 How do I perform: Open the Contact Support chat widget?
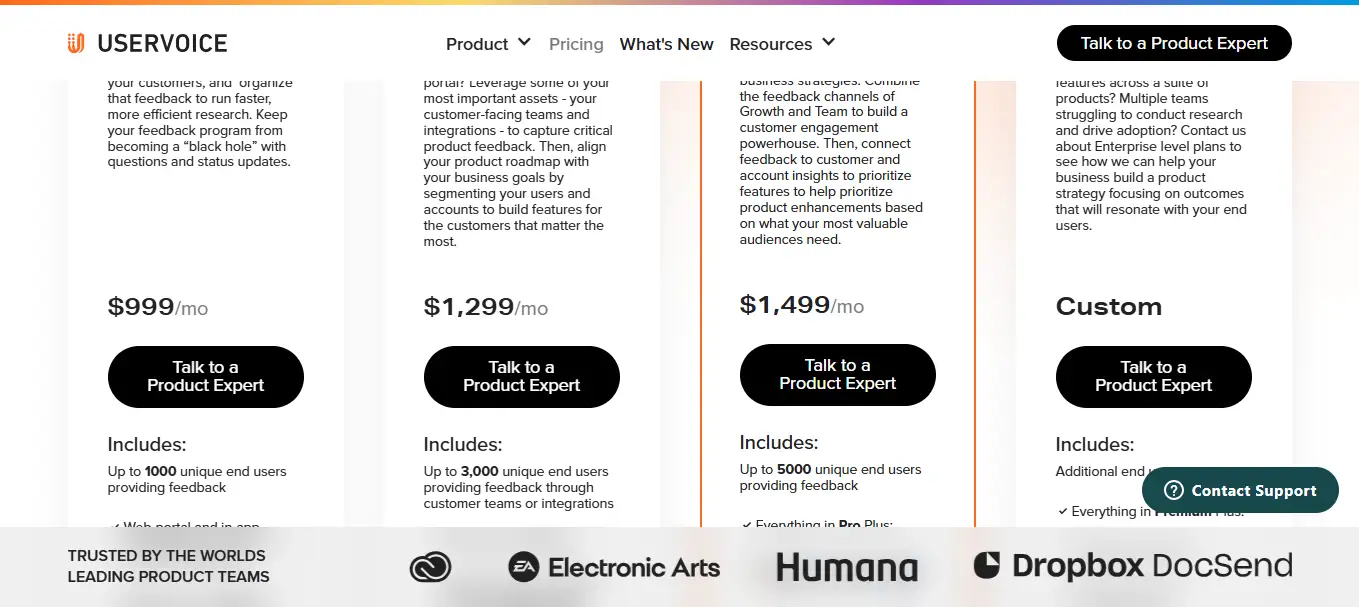click(1252, 490)
